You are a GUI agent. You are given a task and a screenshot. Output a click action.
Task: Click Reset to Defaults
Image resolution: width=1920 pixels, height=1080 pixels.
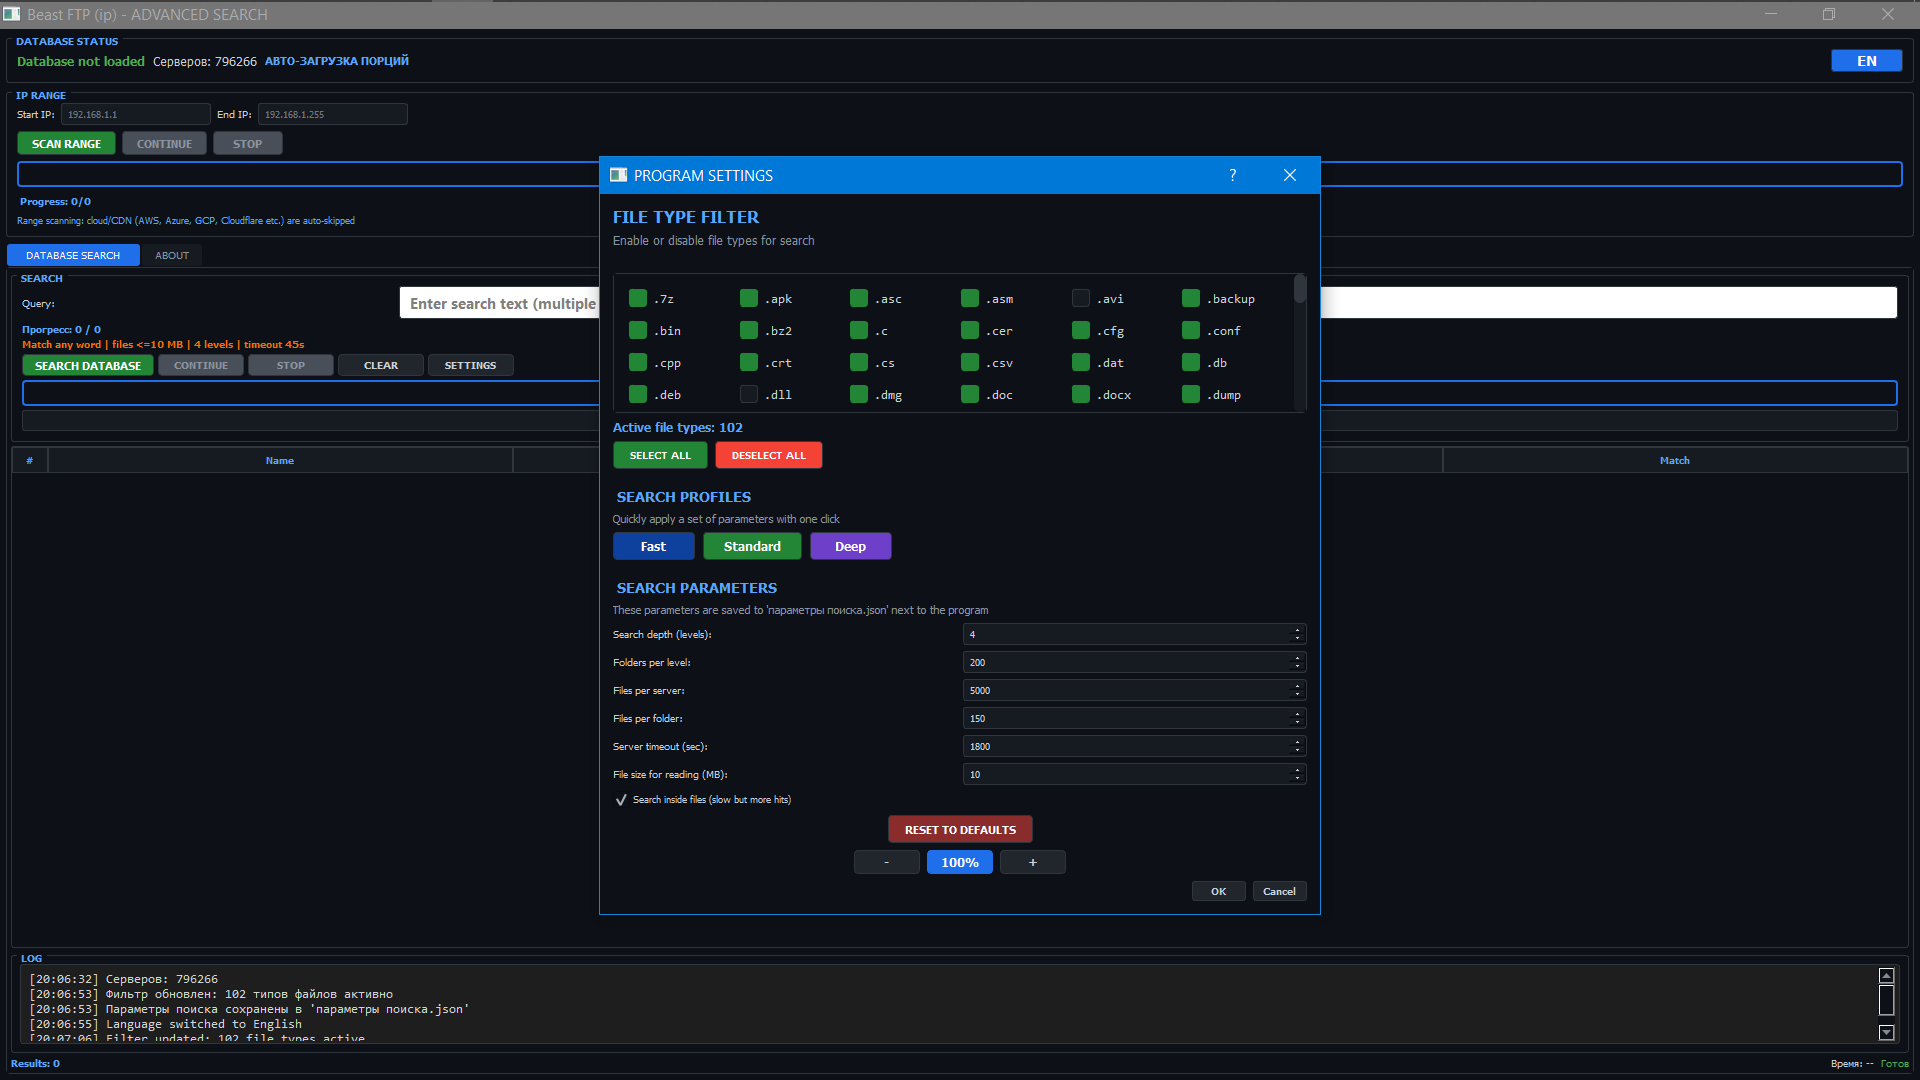point(960,829)
